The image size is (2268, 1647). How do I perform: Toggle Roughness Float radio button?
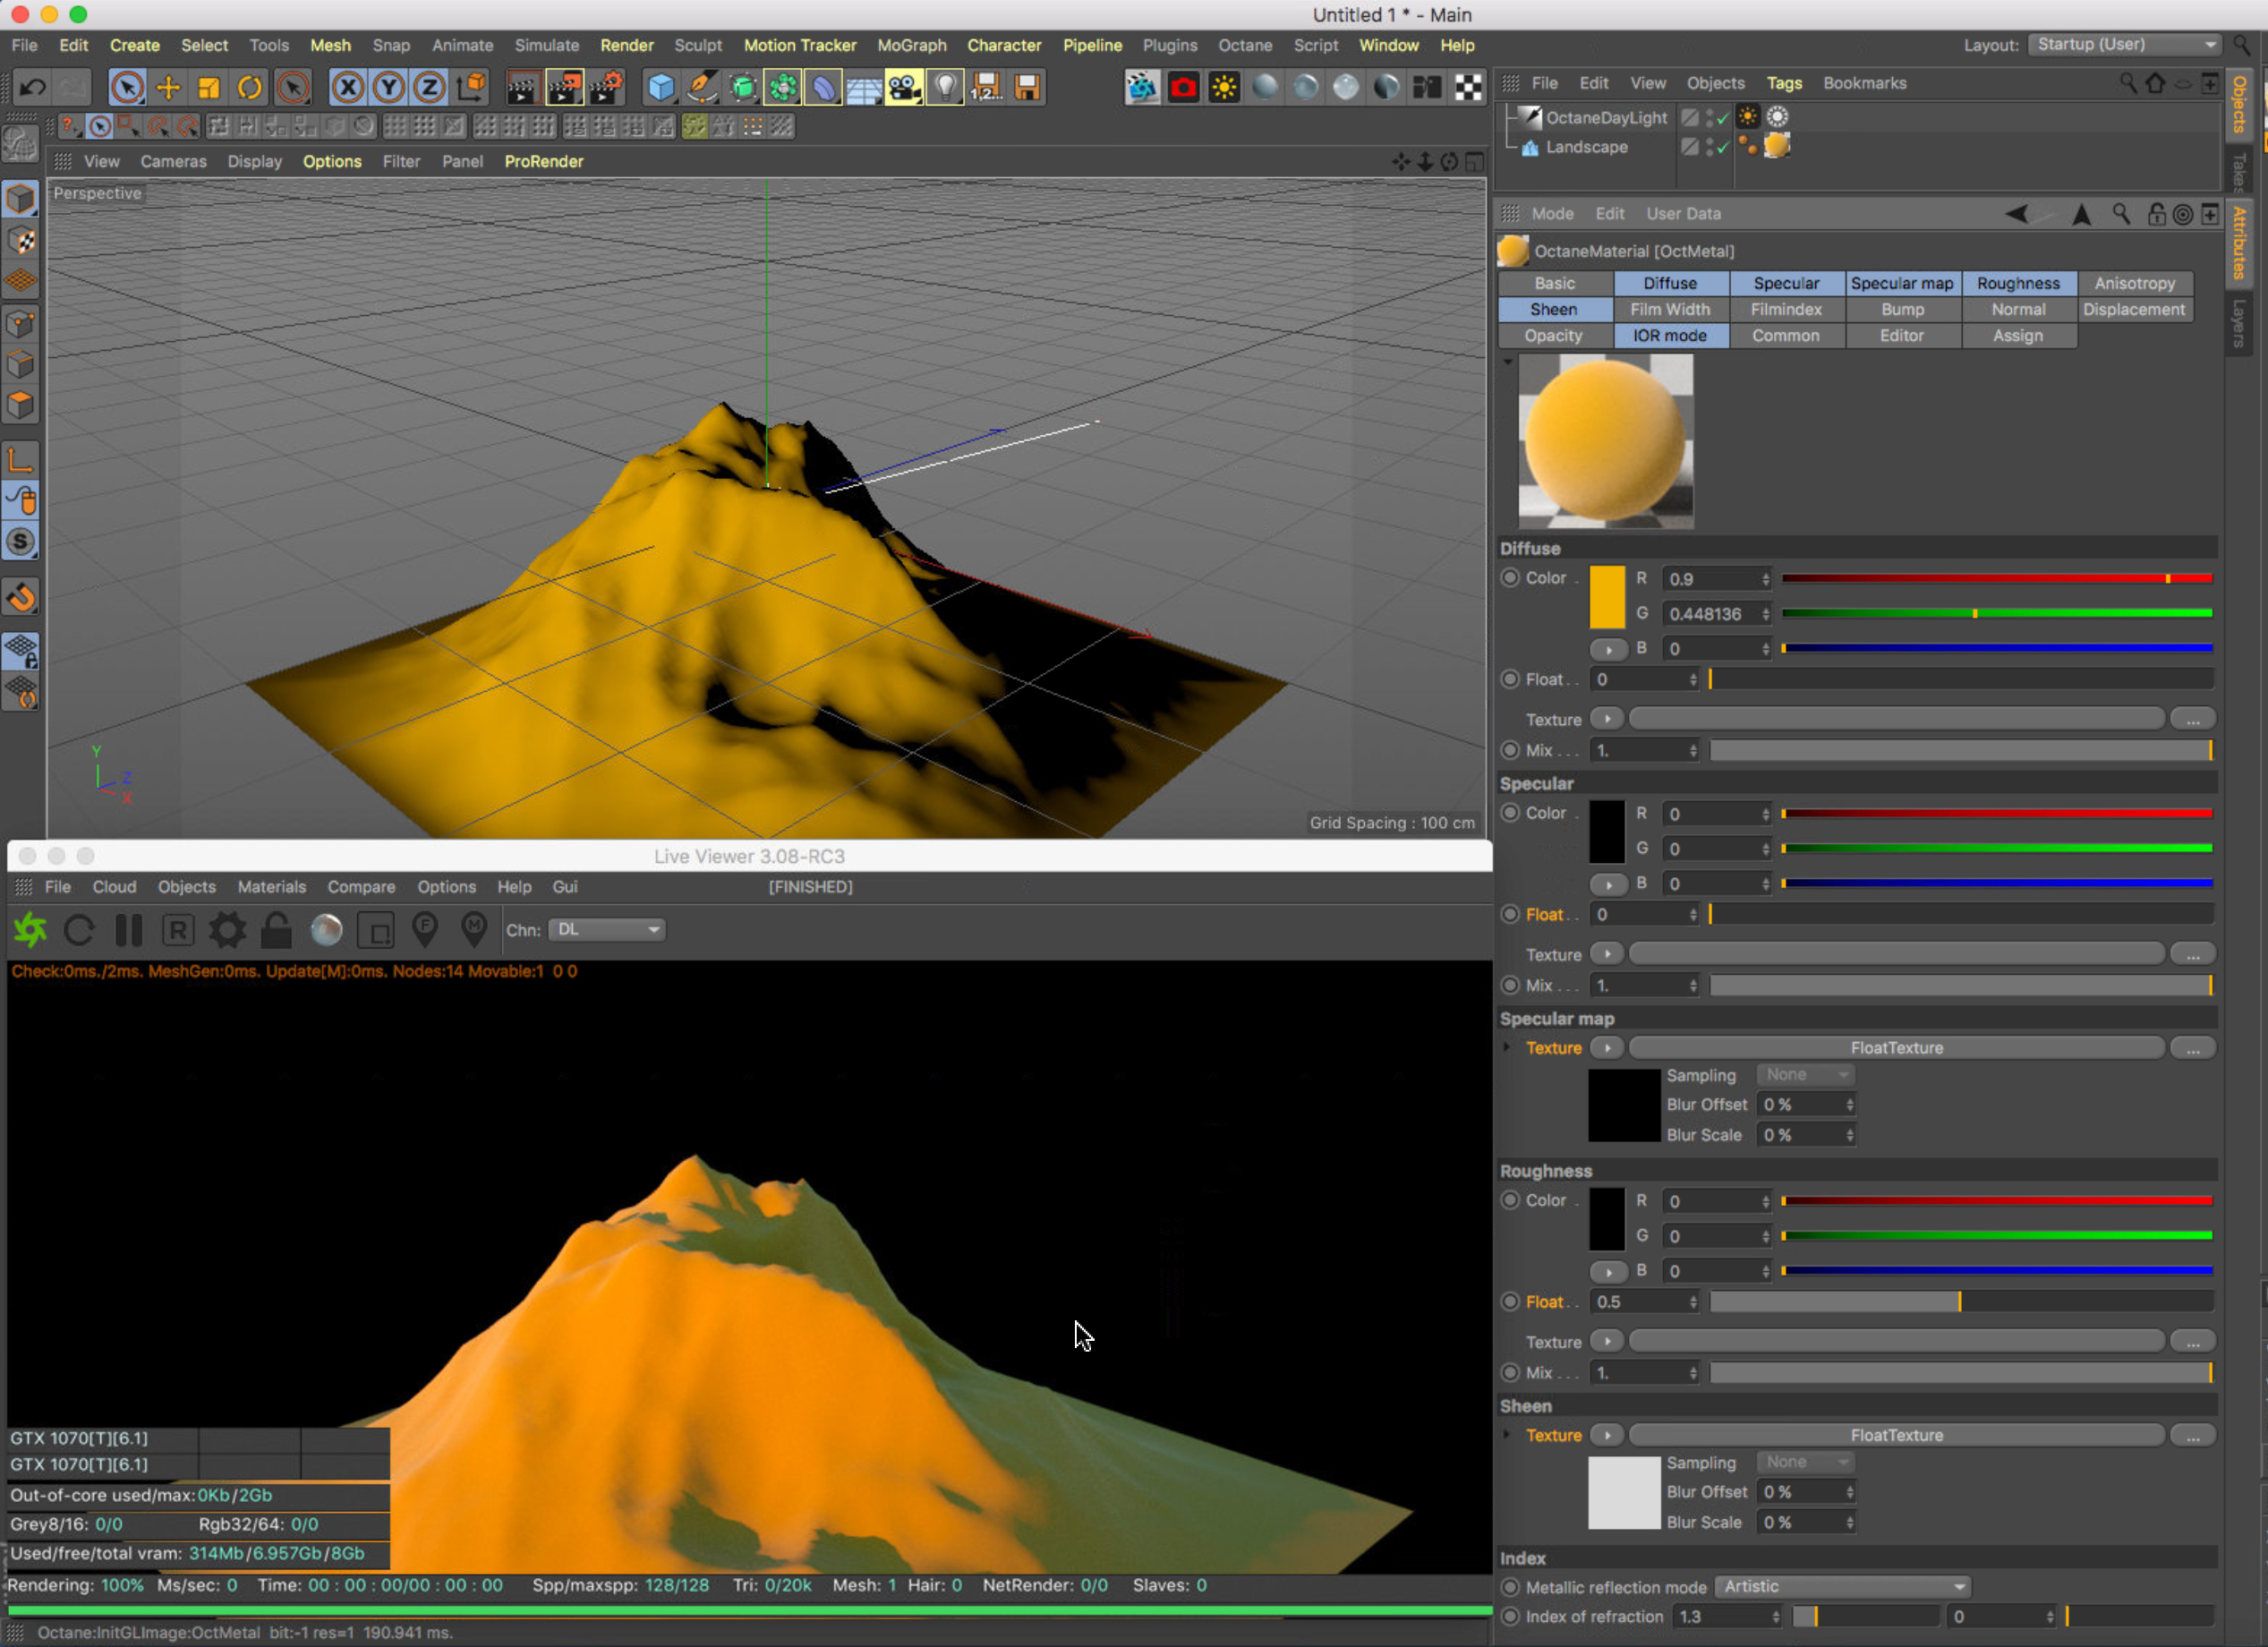click(x=1510, y=1302)
